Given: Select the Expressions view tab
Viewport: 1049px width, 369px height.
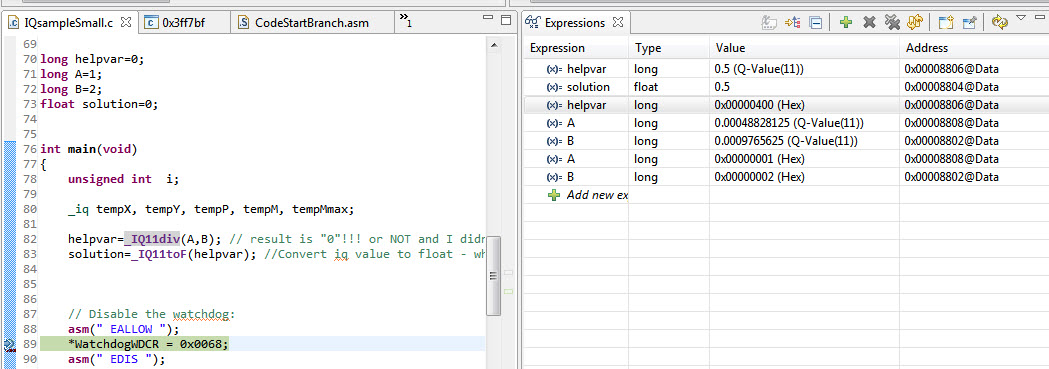Looking at the screenshot, I should click(x=574, y=23).
